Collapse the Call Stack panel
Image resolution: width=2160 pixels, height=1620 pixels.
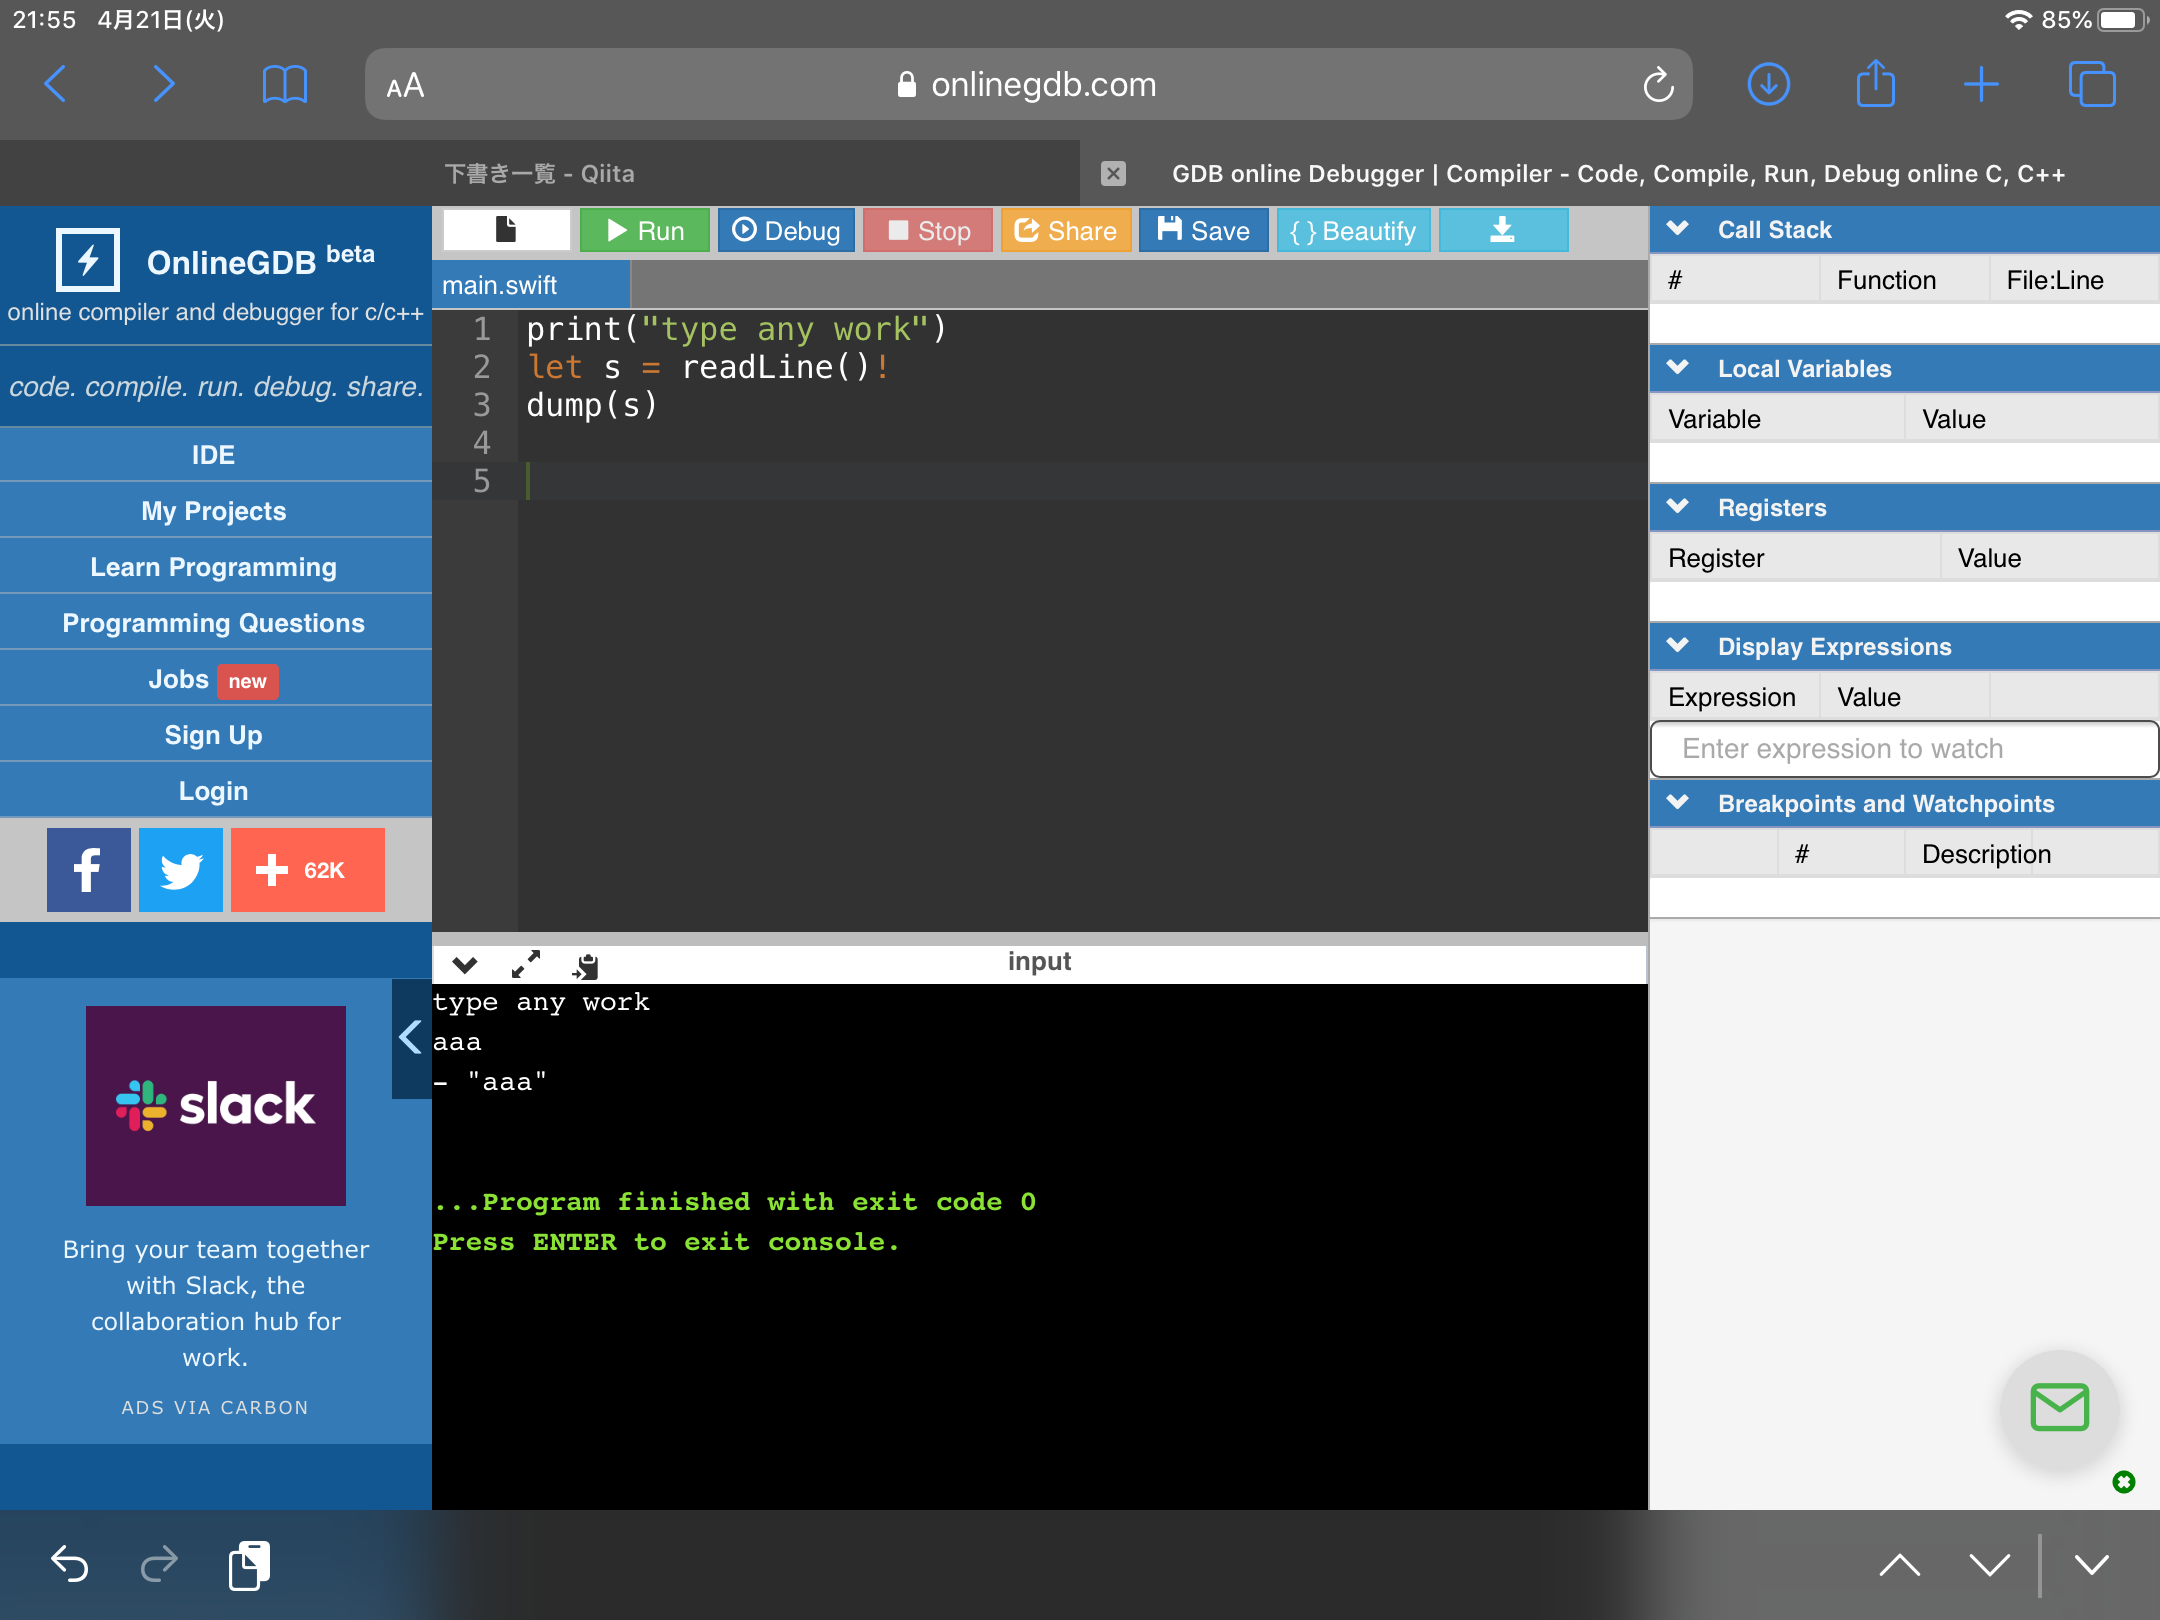(x=1678, y=229)
